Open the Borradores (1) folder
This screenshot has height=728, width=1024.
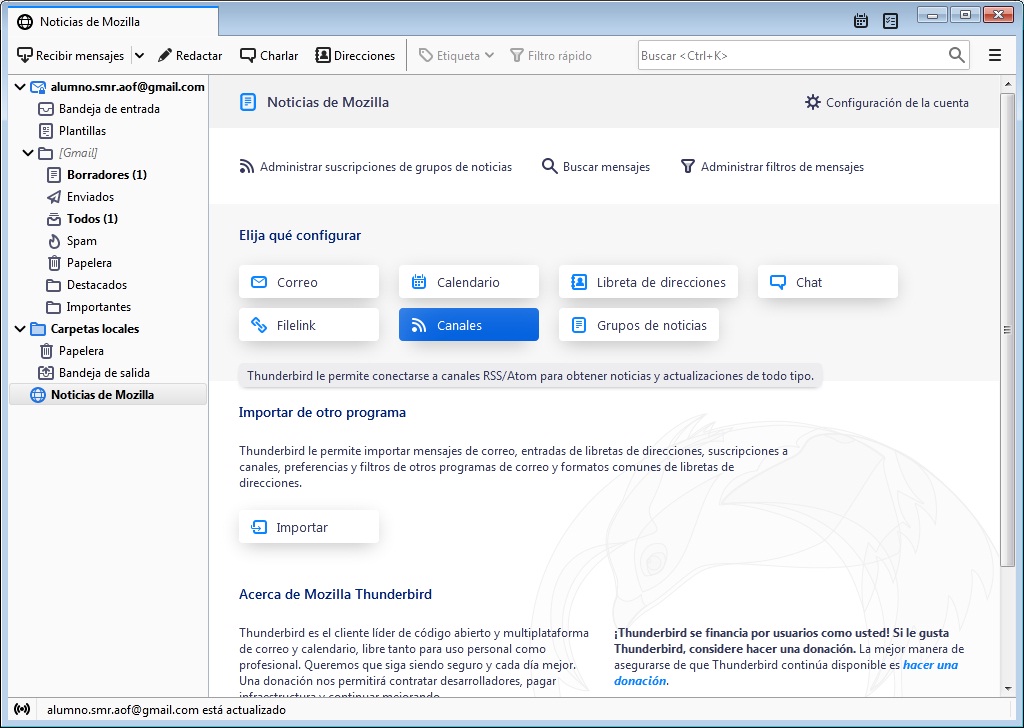click(108, 174)
